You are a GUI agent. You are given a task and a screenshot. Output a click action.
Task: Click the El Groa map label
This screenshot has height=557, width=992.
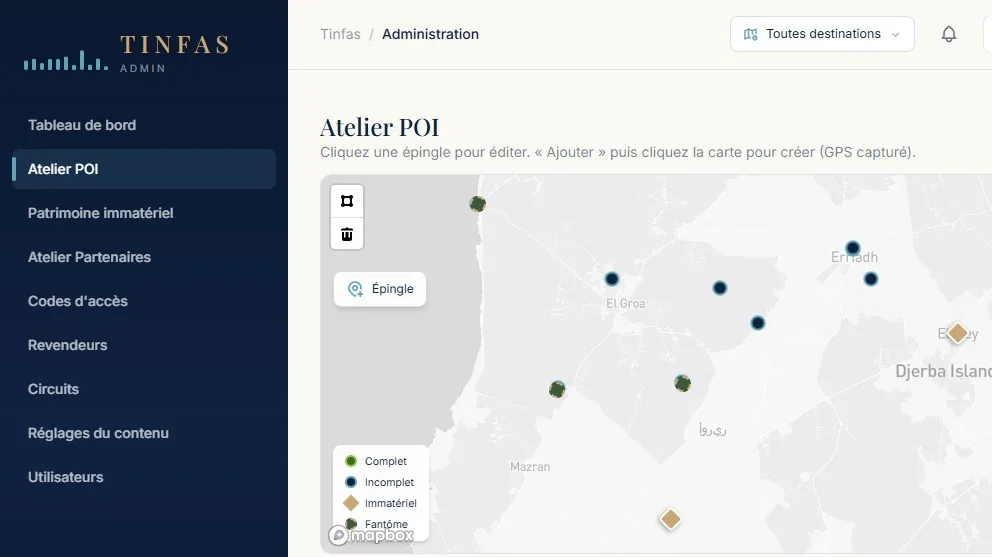tap(626, 303)
